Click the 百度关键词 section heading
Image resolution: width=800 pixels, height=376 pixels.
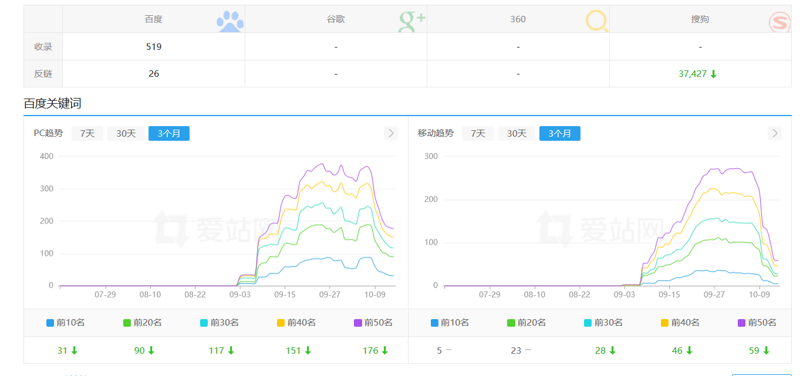coord(53,104)
